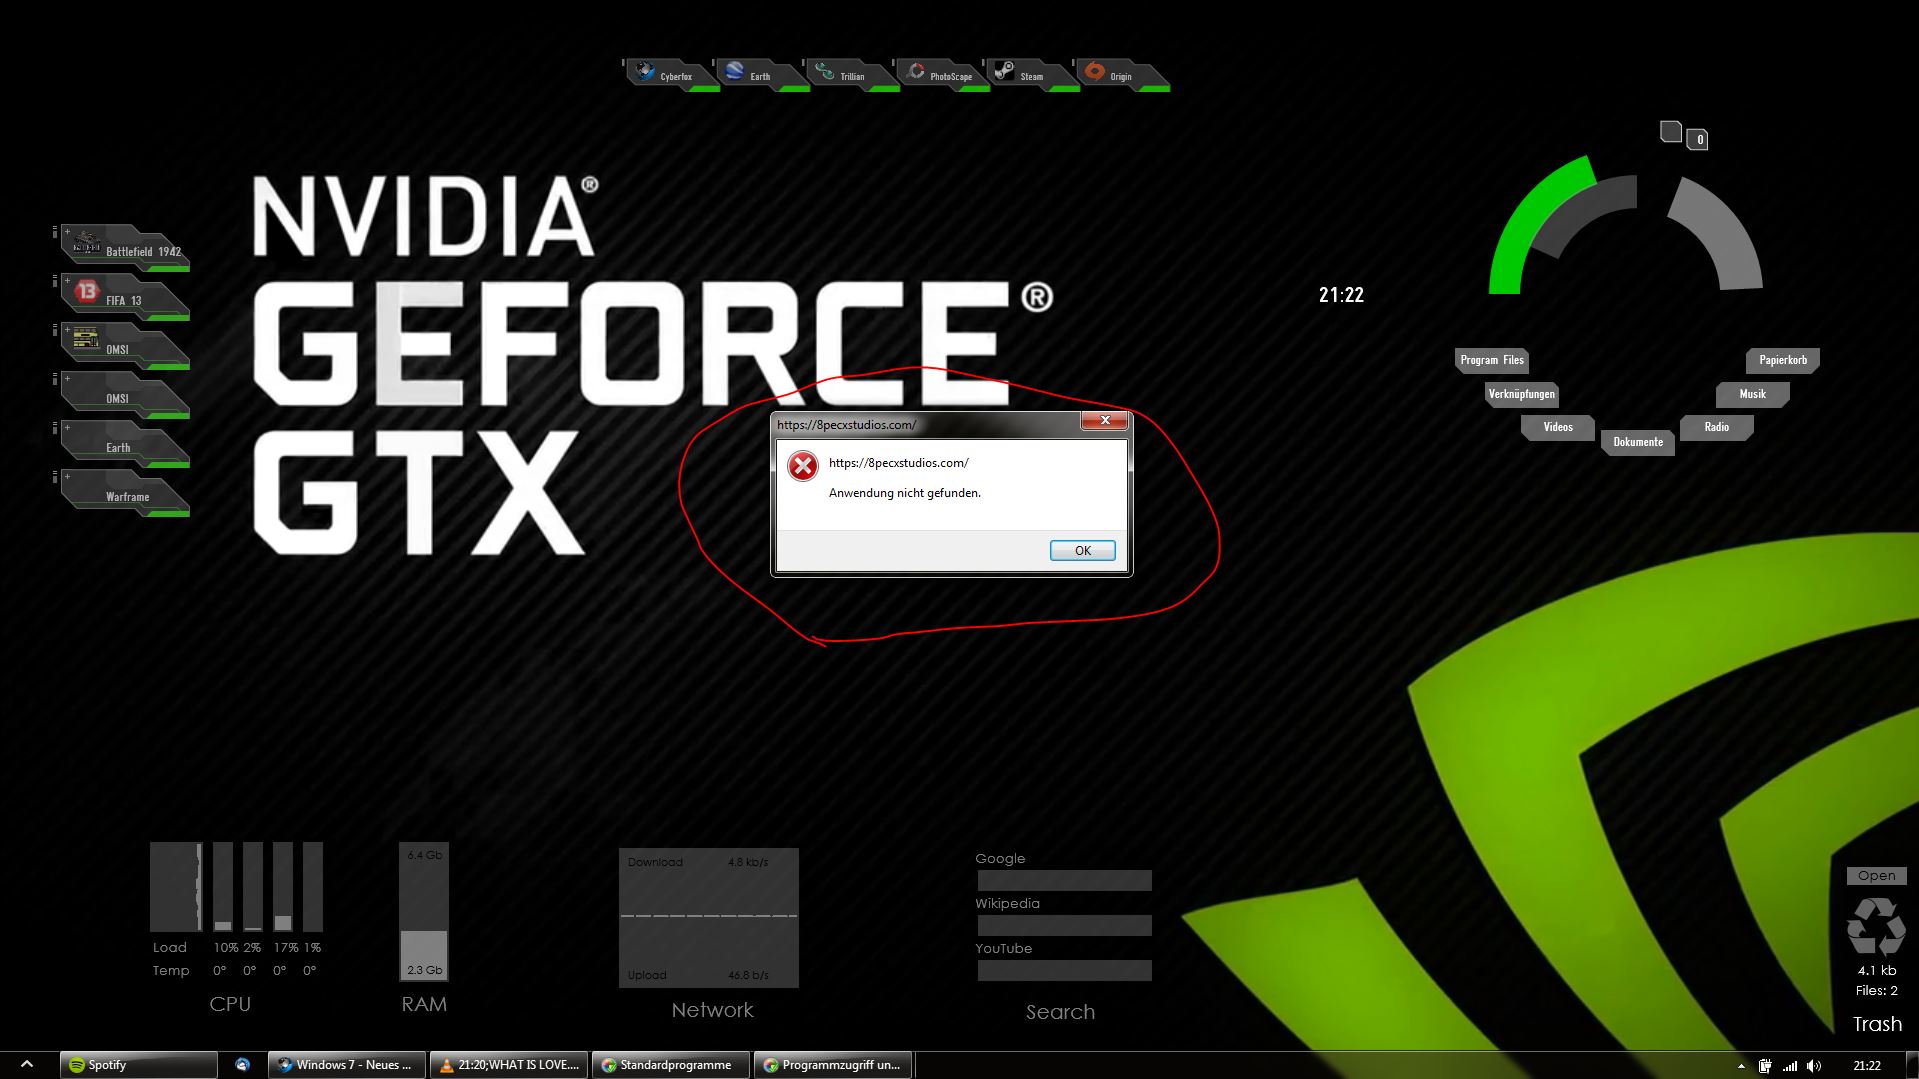Open the Radio shortcut
The image size is (1919, 1079).
click(x=1716, y=427)
